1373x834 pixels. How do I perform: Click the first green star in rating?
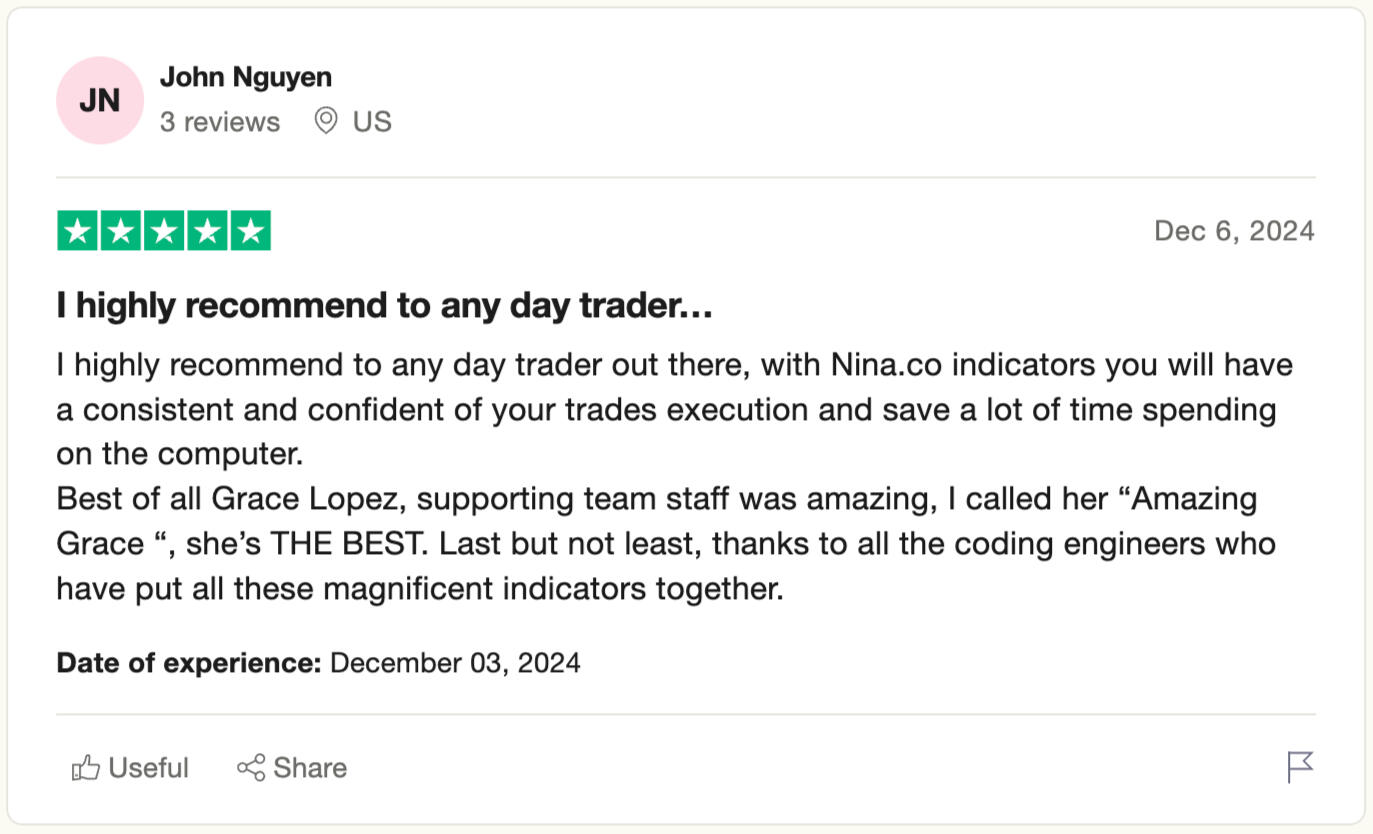(x=78, y=231)
